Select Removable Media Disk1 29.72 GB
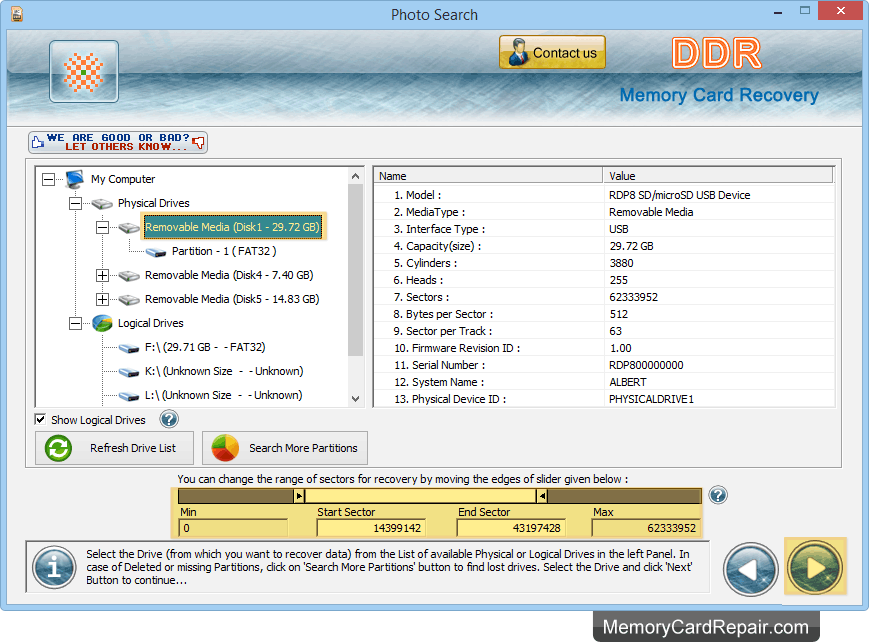Screen dimensions: 869x642 click(x=232, y=228)
